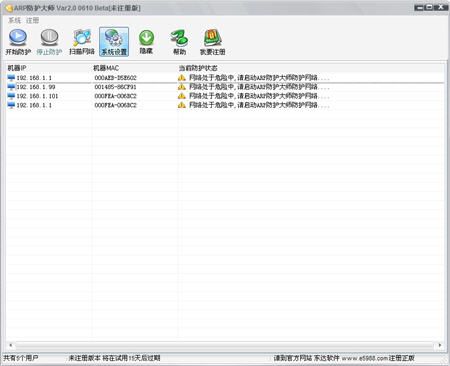Image resolution: width=450 pixels, height=366 pixels.
Task: Click the 停止防护 stop protection icon
Action: 49,42
